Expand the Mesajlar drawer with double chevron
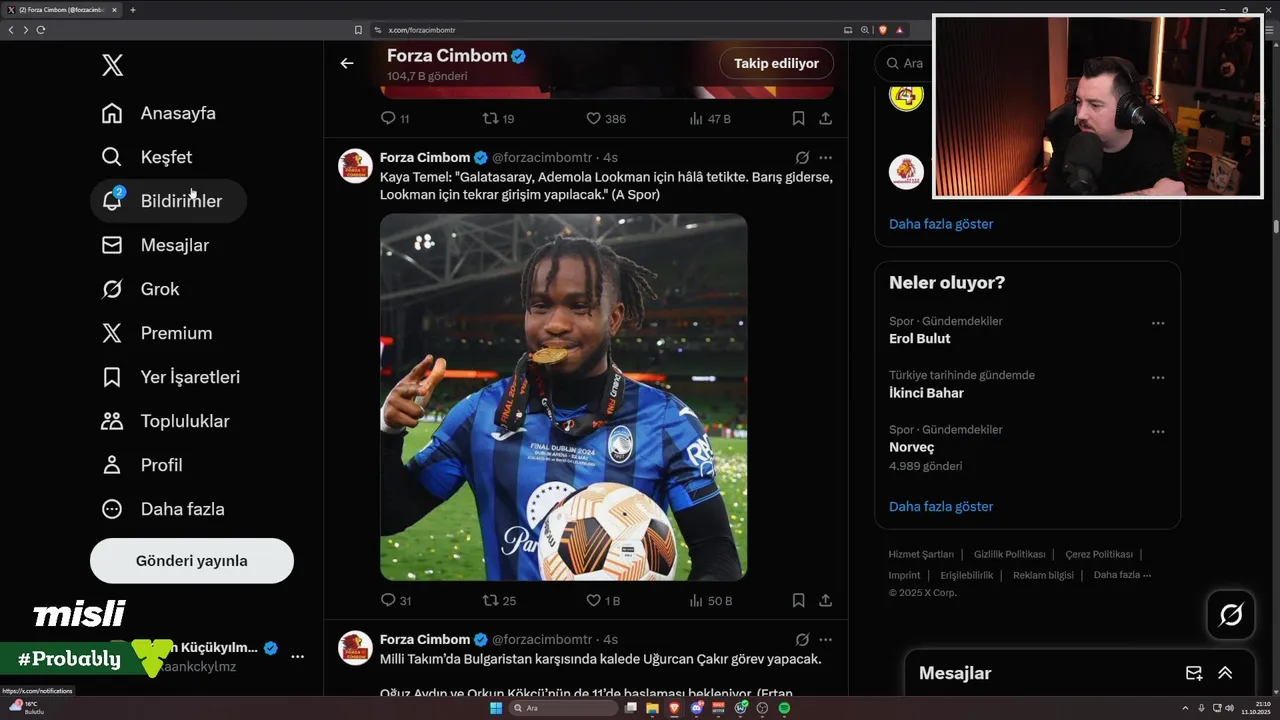The image size is (1280, 720). [1225, 673]
